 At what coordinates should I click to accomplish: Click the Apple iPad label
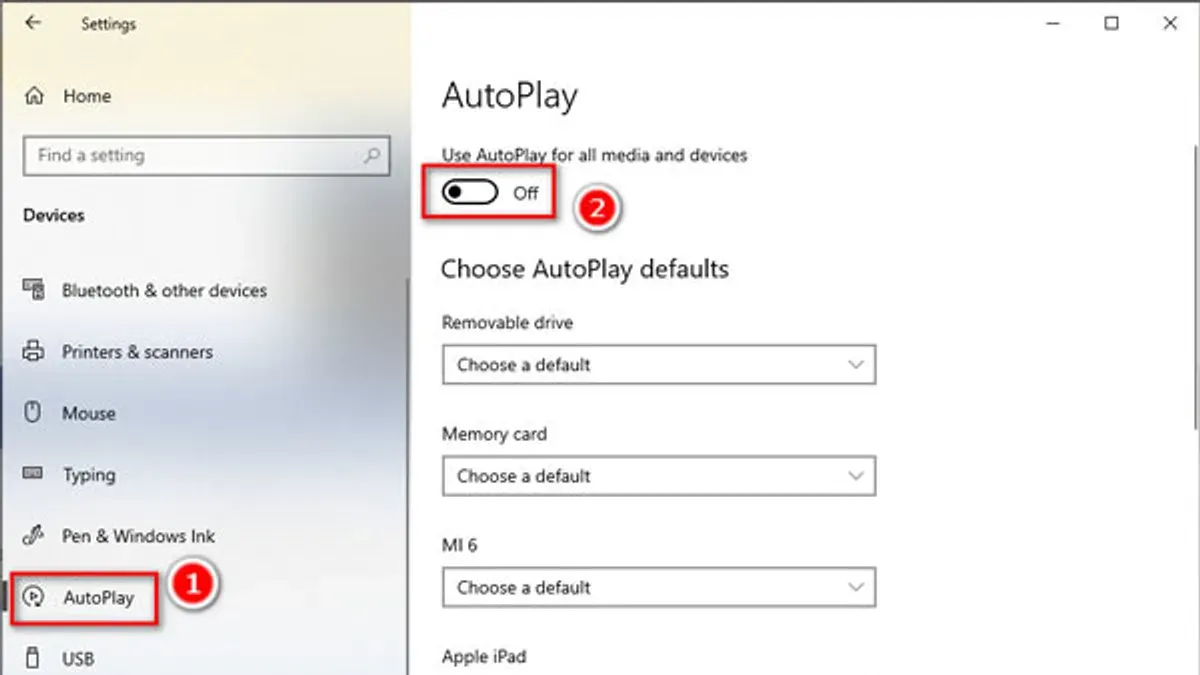tap(484, 657)
